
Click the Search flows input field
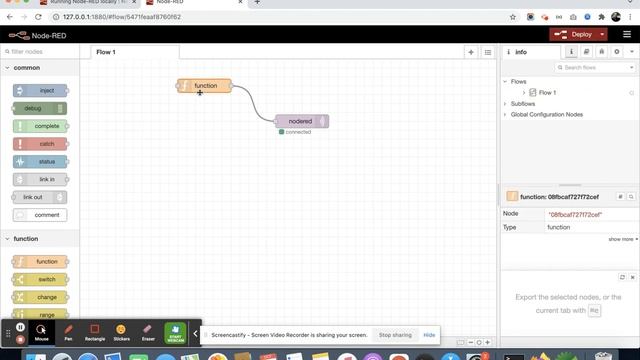[x=591, y=67]
